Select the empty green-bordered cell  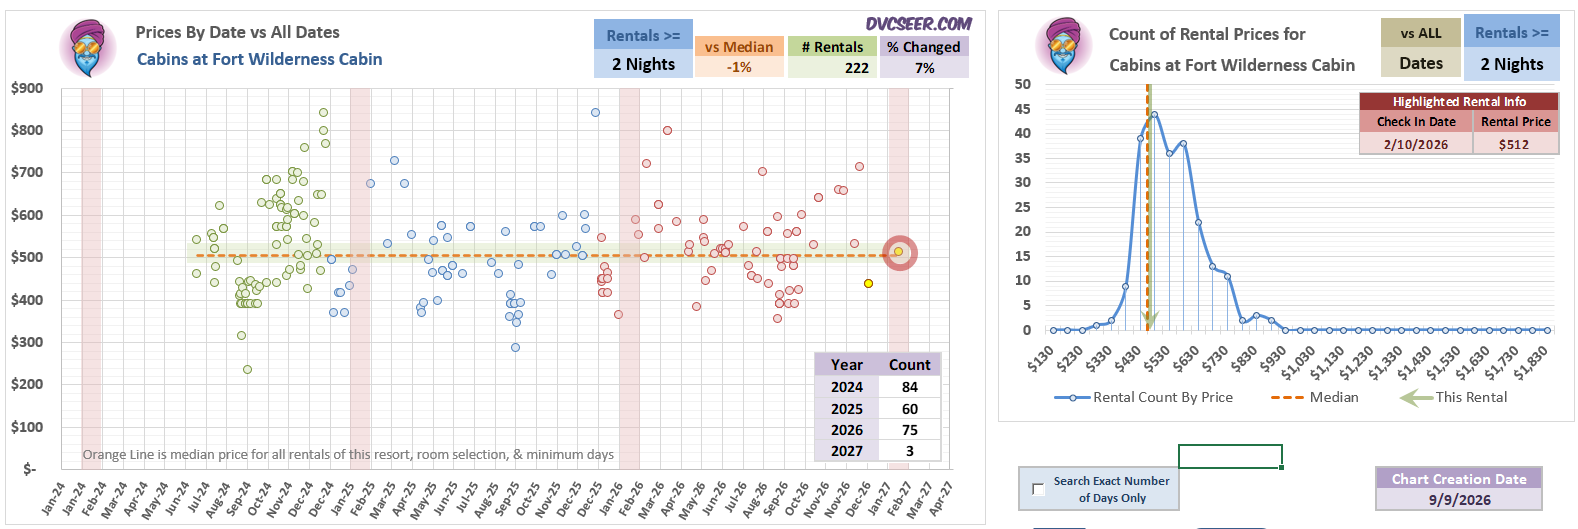[x=1230, y=456]
